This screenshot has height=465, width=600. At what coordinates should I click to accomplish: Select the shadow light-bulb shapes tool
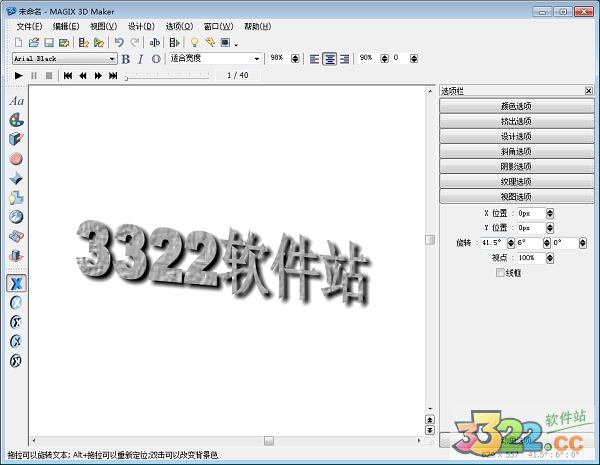point(16,197)
